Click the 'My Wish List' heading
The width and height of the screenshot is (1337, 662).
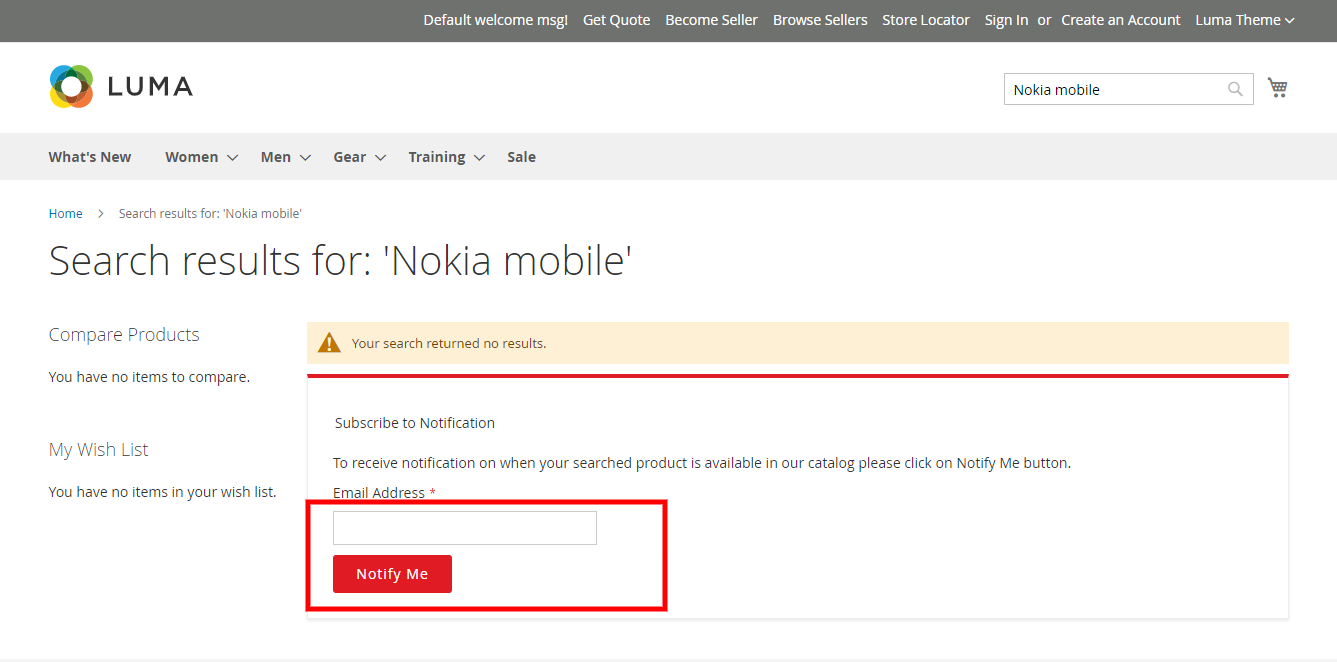[x=99, y=450]
